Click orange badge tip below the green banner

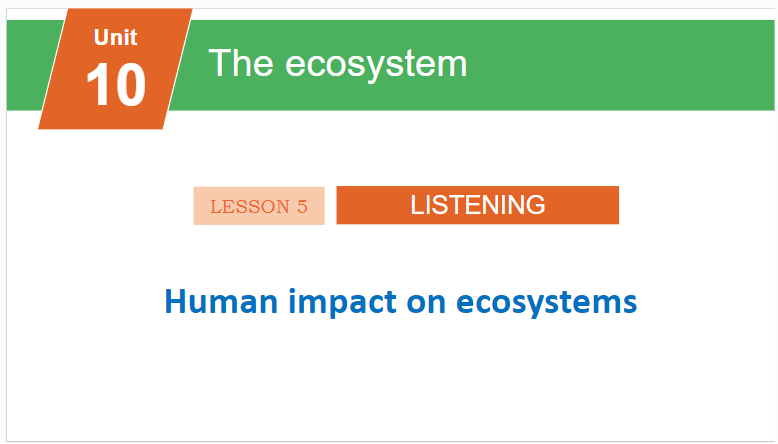point(102,120)
